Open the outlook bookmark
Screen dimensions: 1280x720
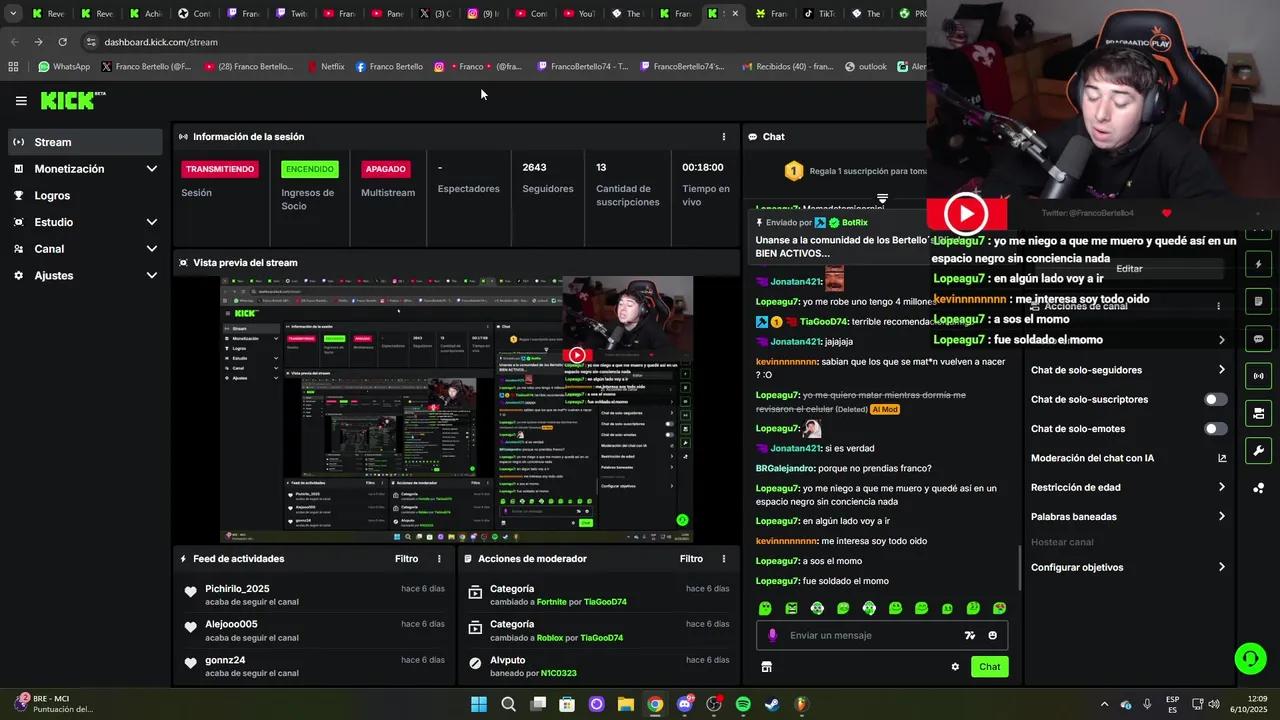(x=866, y=67)
